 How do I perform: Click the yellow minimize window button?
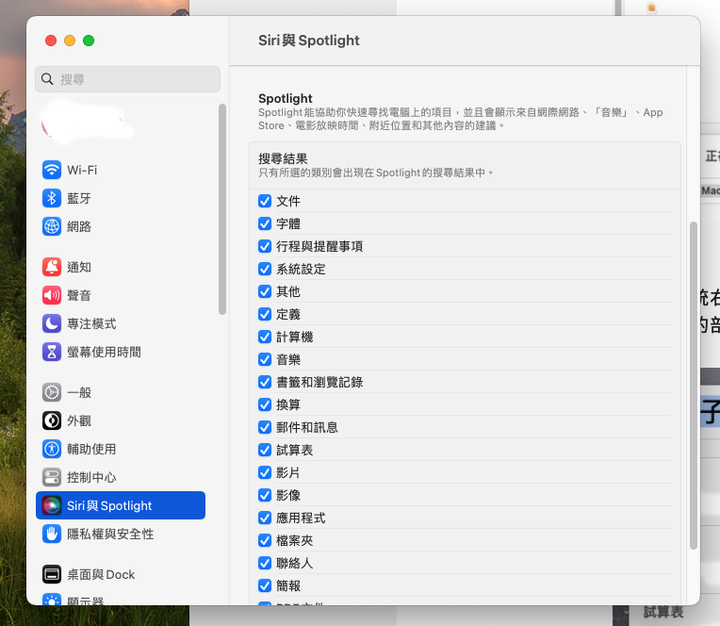coord(70,40)
